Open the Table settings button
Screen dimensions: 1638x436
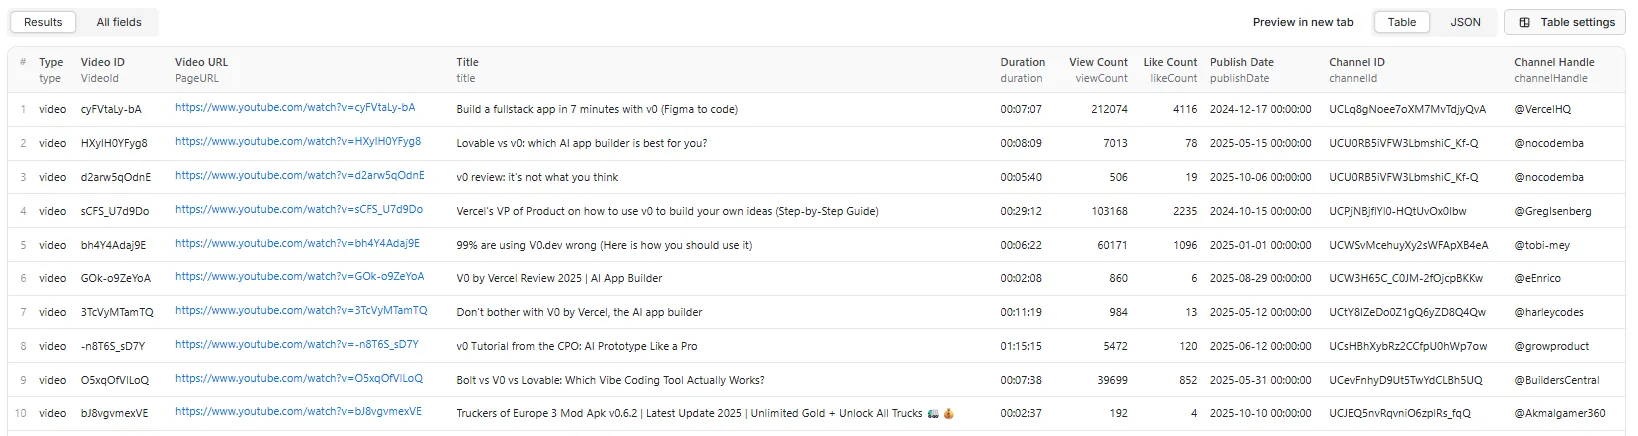(1566, 22)
